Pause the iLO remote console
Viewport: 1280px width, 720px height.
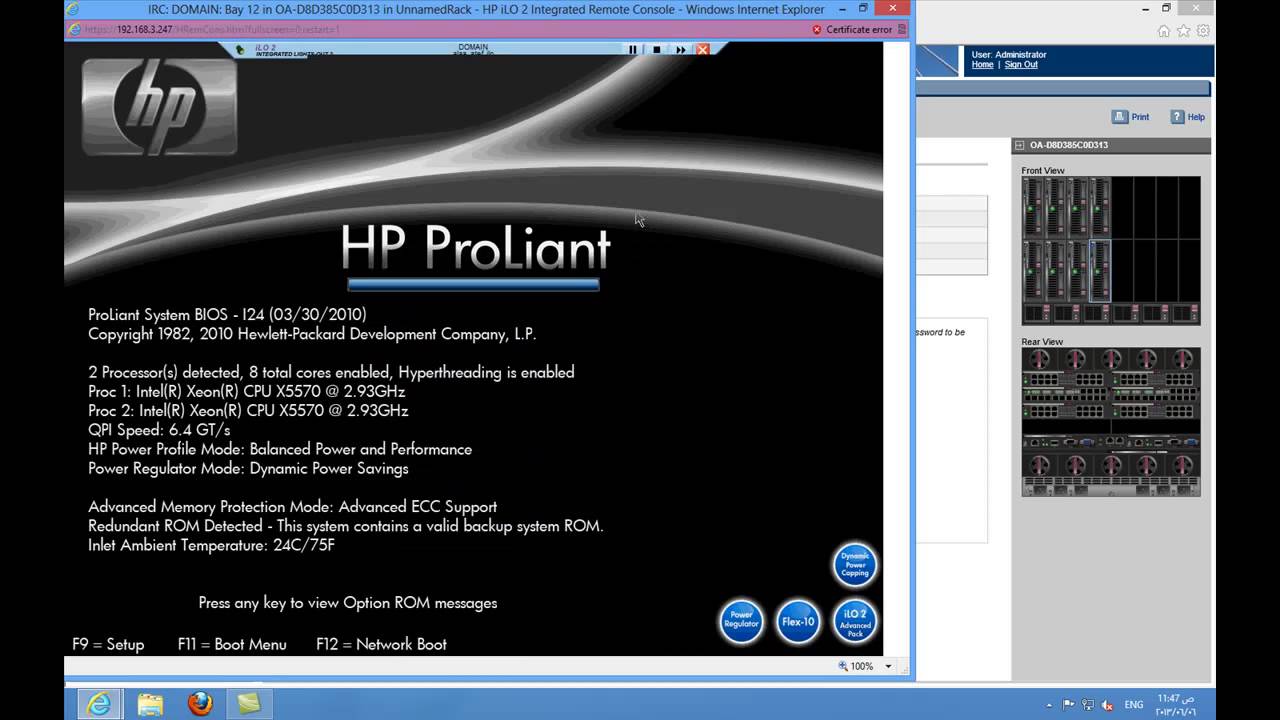632,49
